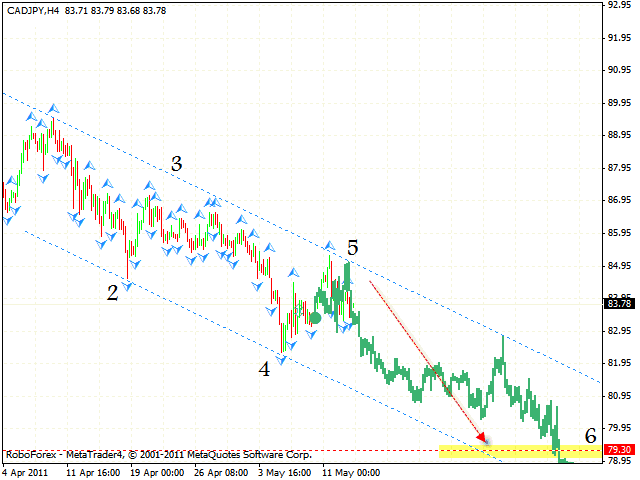The width and height of the screenshot is (640, 480).
Task: Click the wave label 2
Action: (x=113, y=291)
